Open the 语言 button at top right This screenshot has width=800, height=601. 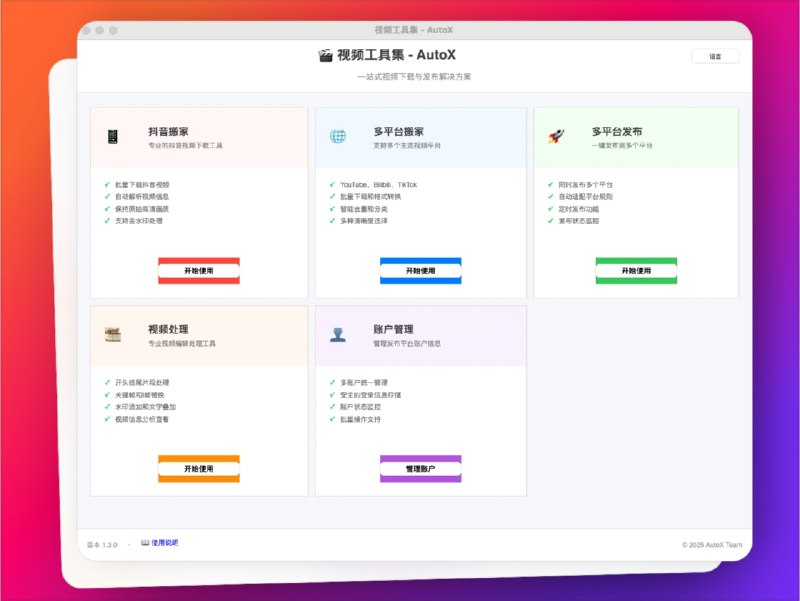coord(714,56)
